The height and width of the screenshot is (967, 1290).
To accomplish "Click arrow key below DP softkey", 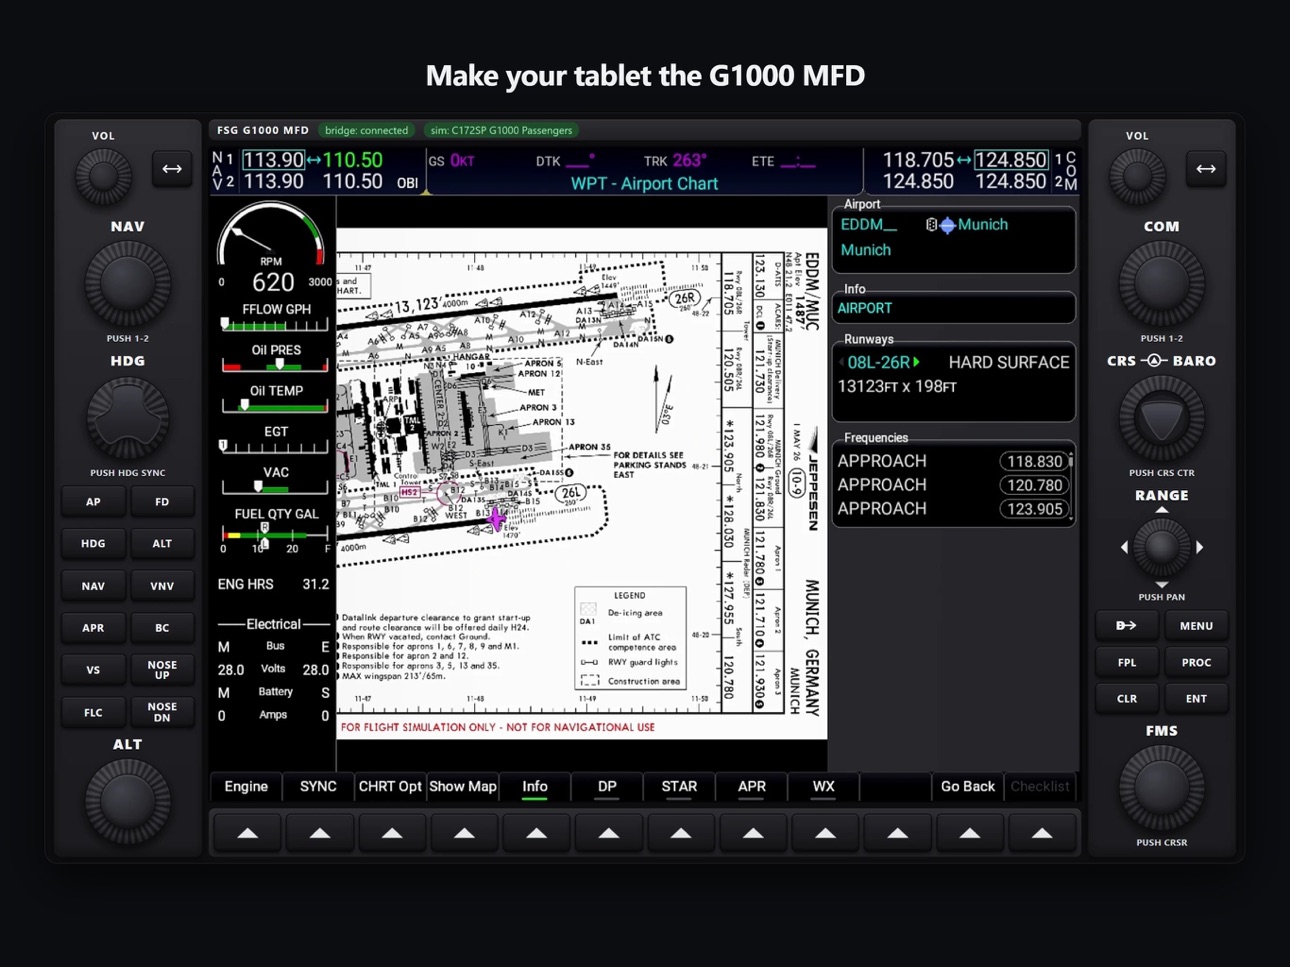I will pyautogui.click(x=608, y=832).
